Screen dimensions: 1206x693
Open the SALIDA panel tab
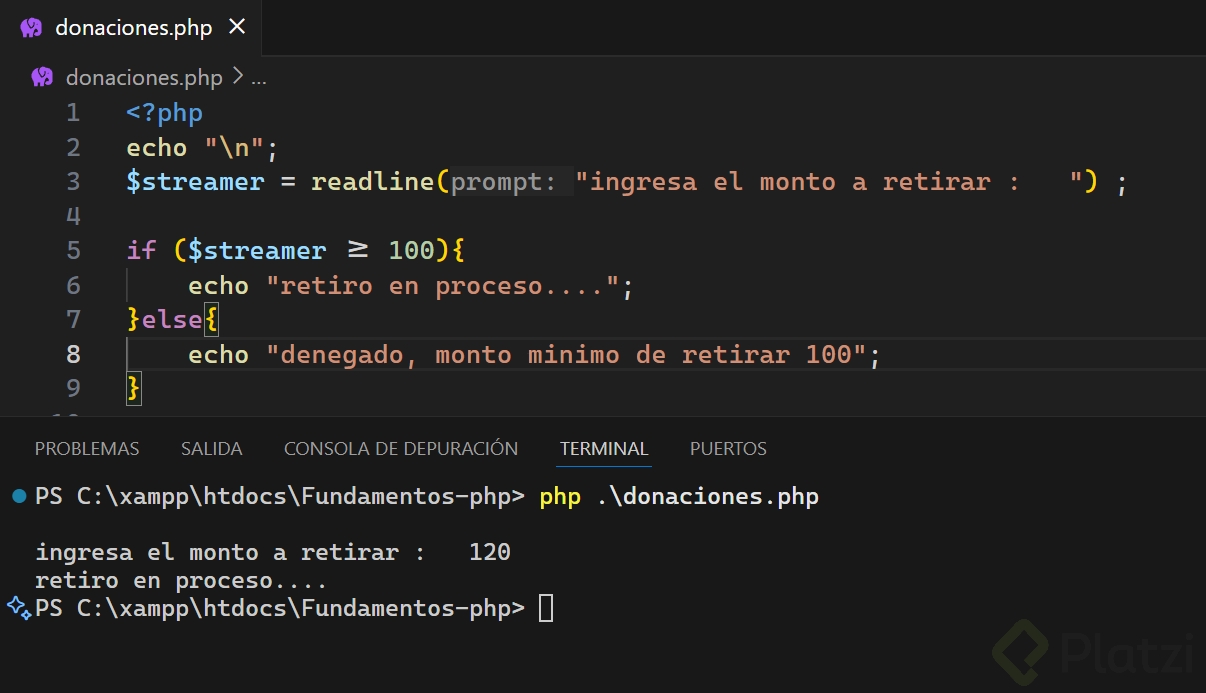[212, 449]
